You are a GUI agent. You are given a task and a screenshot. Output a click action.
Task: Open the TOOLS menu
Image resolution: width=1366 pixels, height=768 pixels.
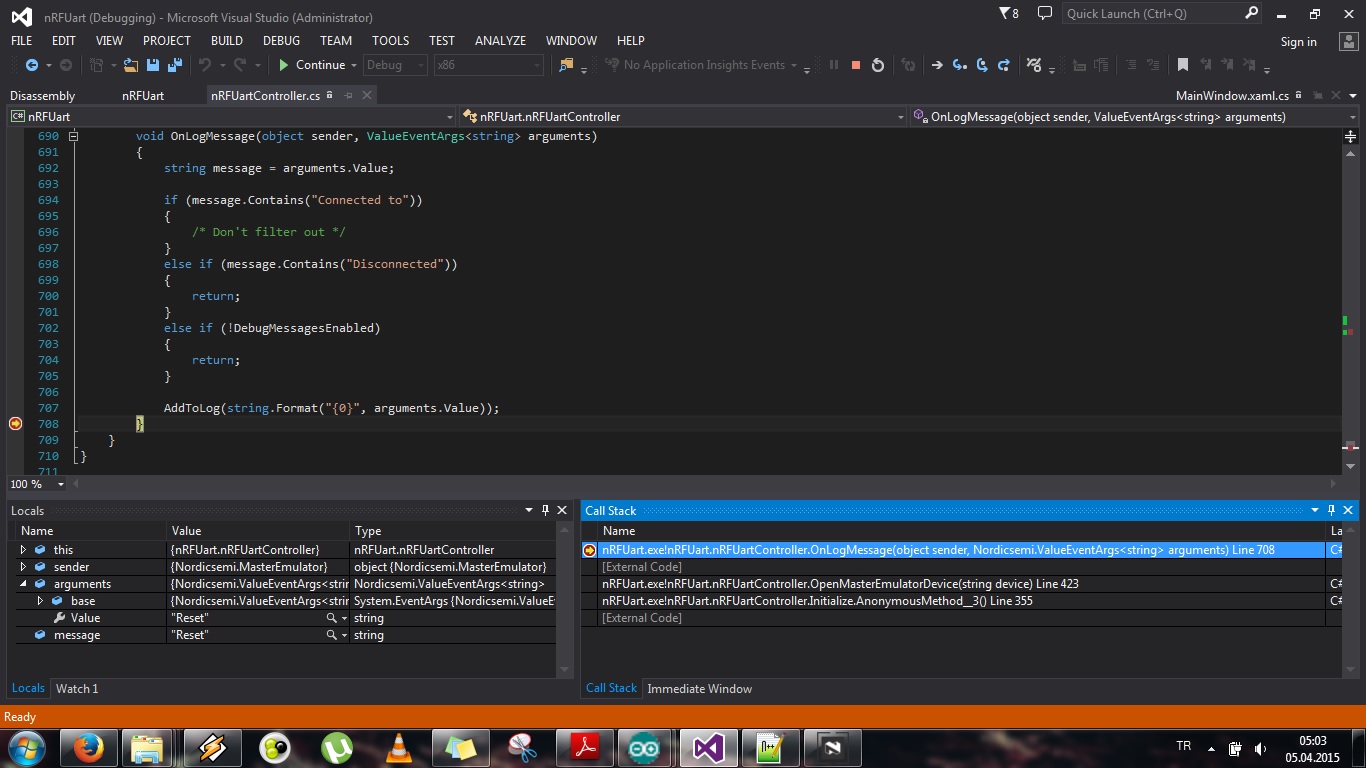click(390, 41)
